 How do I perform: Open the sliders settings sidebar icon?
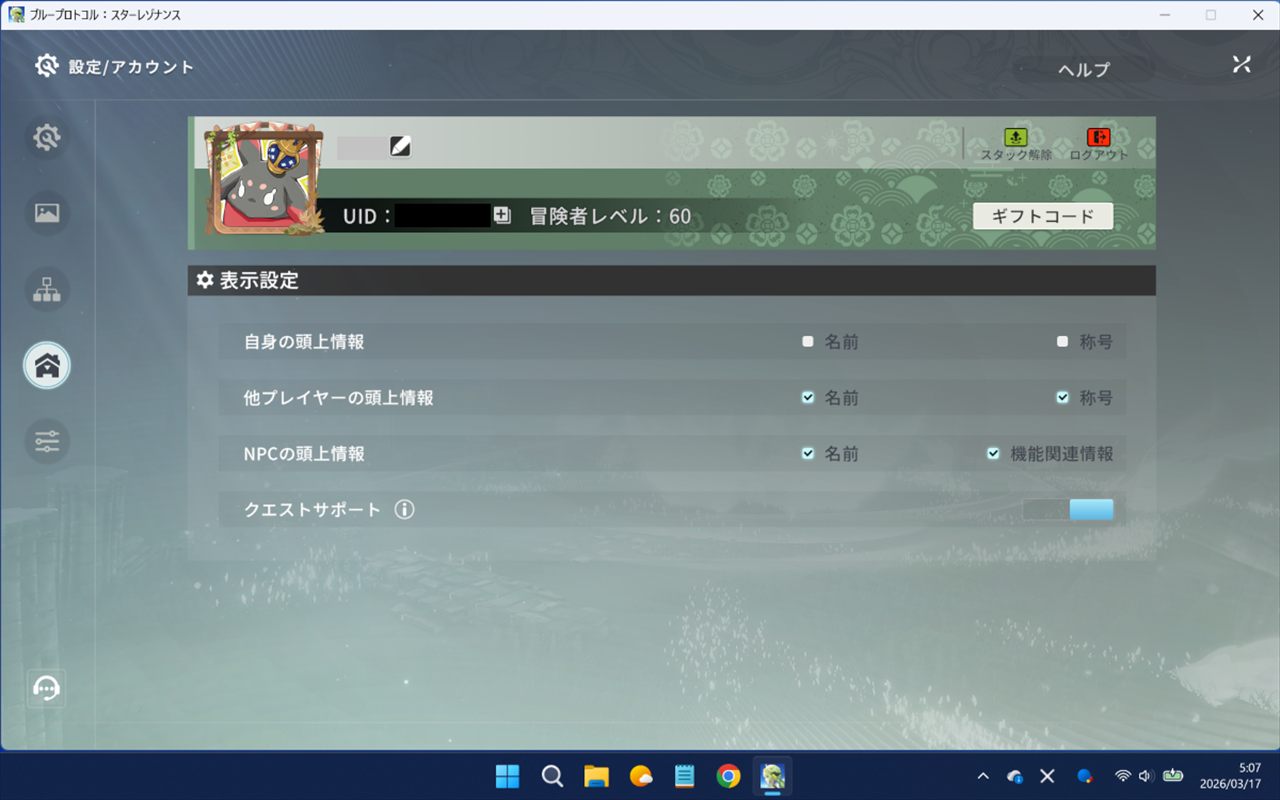(47, 441)
